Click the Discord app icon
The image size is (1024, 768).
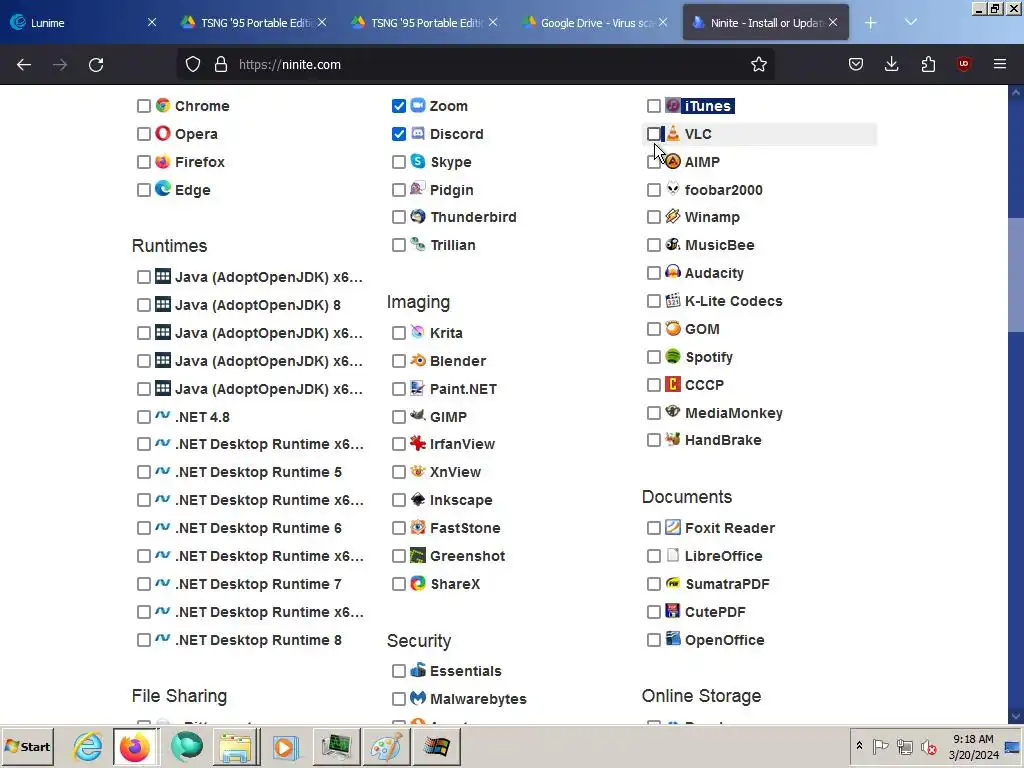(x=418, y=133)
